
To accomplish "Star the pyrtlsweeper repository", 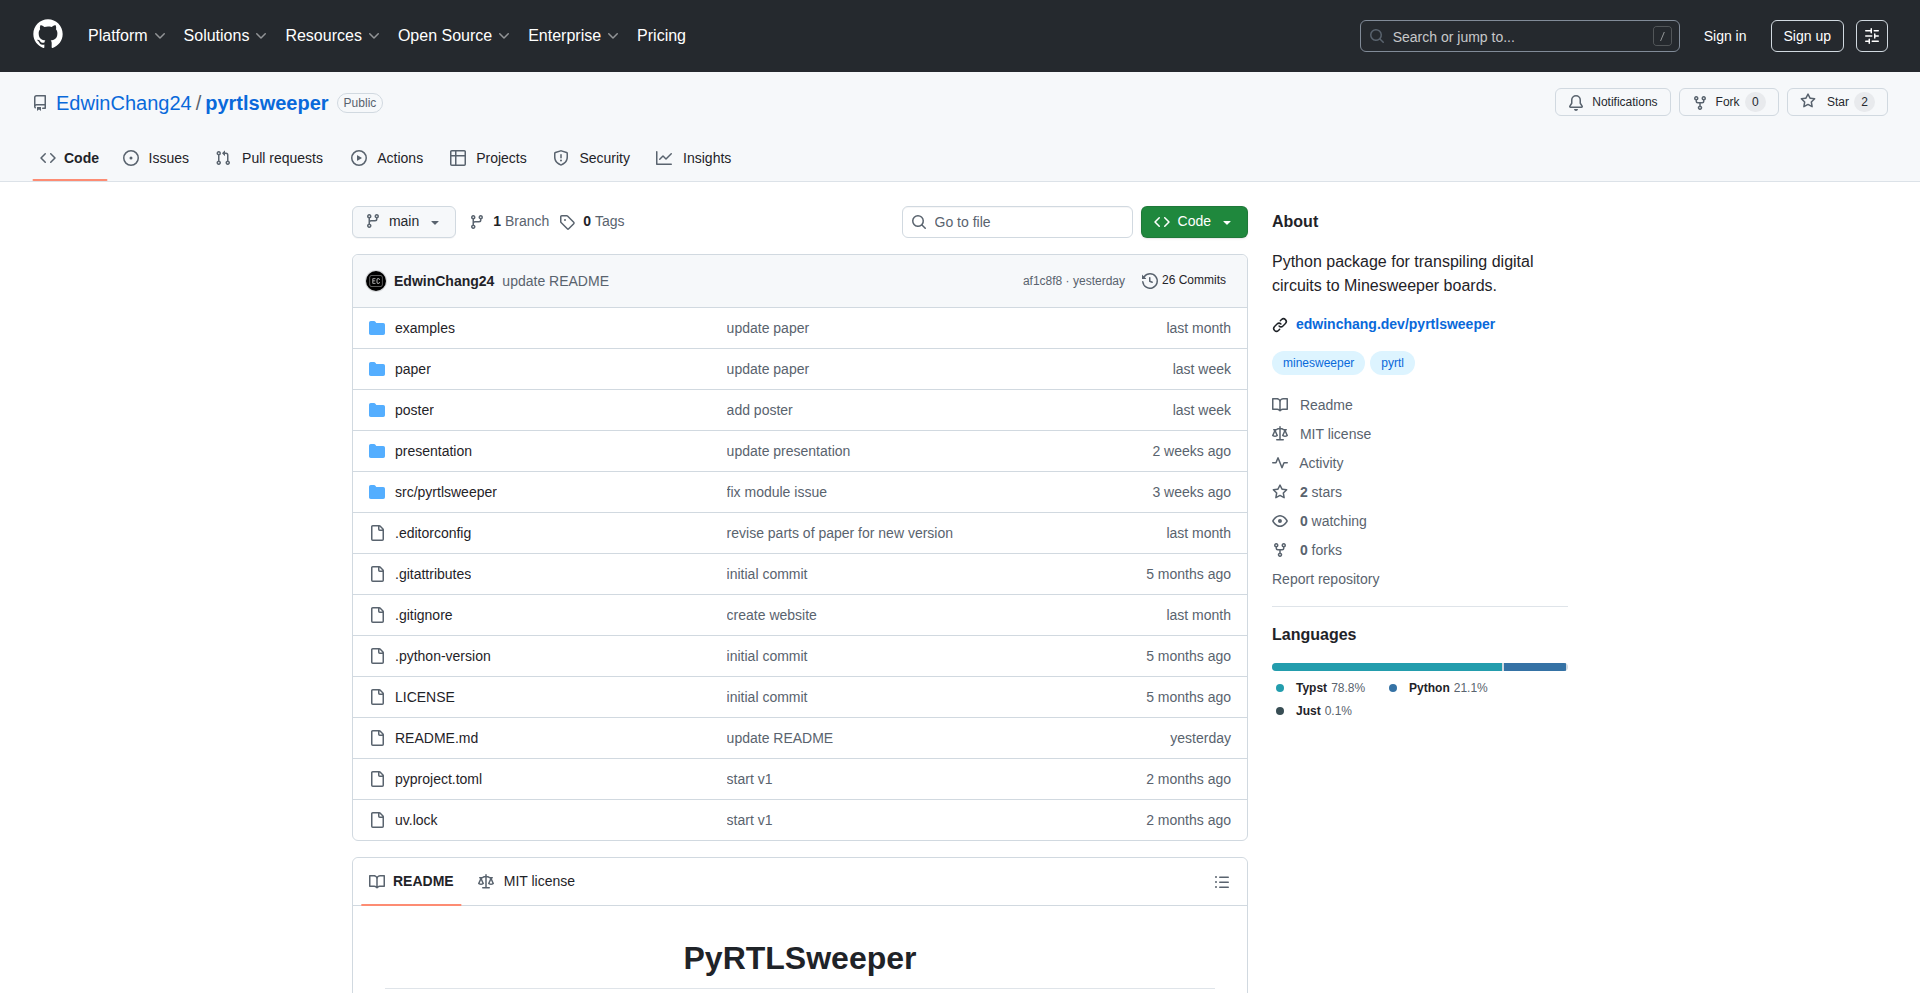I will point(1837,102).
